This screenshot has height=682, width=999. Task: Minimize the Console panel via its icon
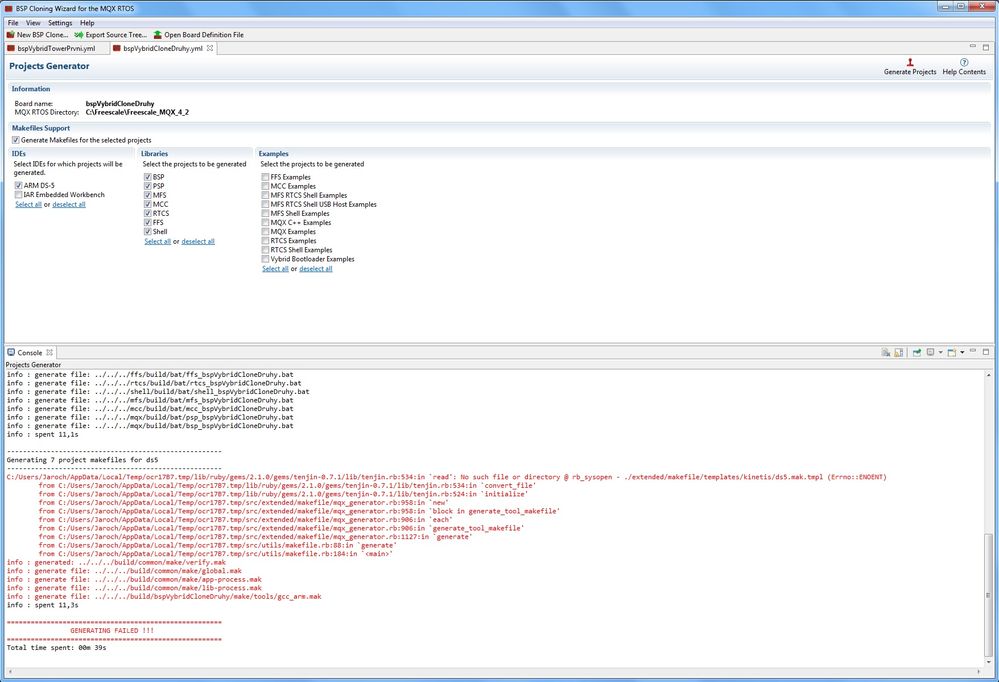point(973,351)
